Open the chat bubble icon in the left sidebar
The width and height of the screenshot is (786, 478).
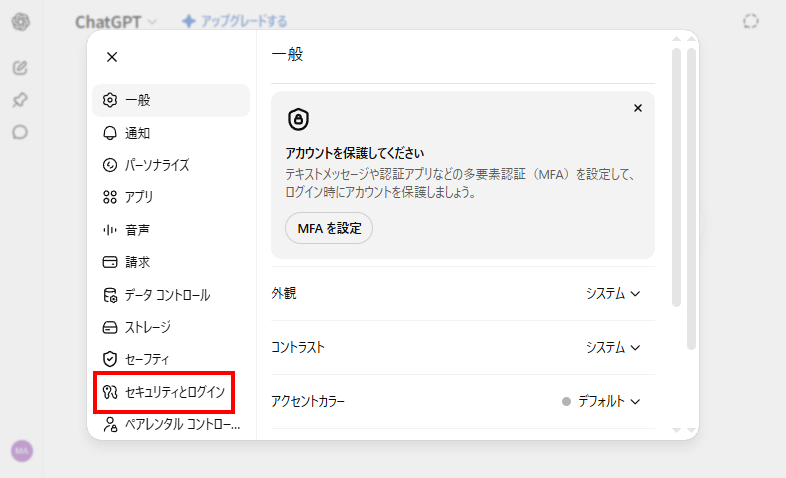coord(20,132)
